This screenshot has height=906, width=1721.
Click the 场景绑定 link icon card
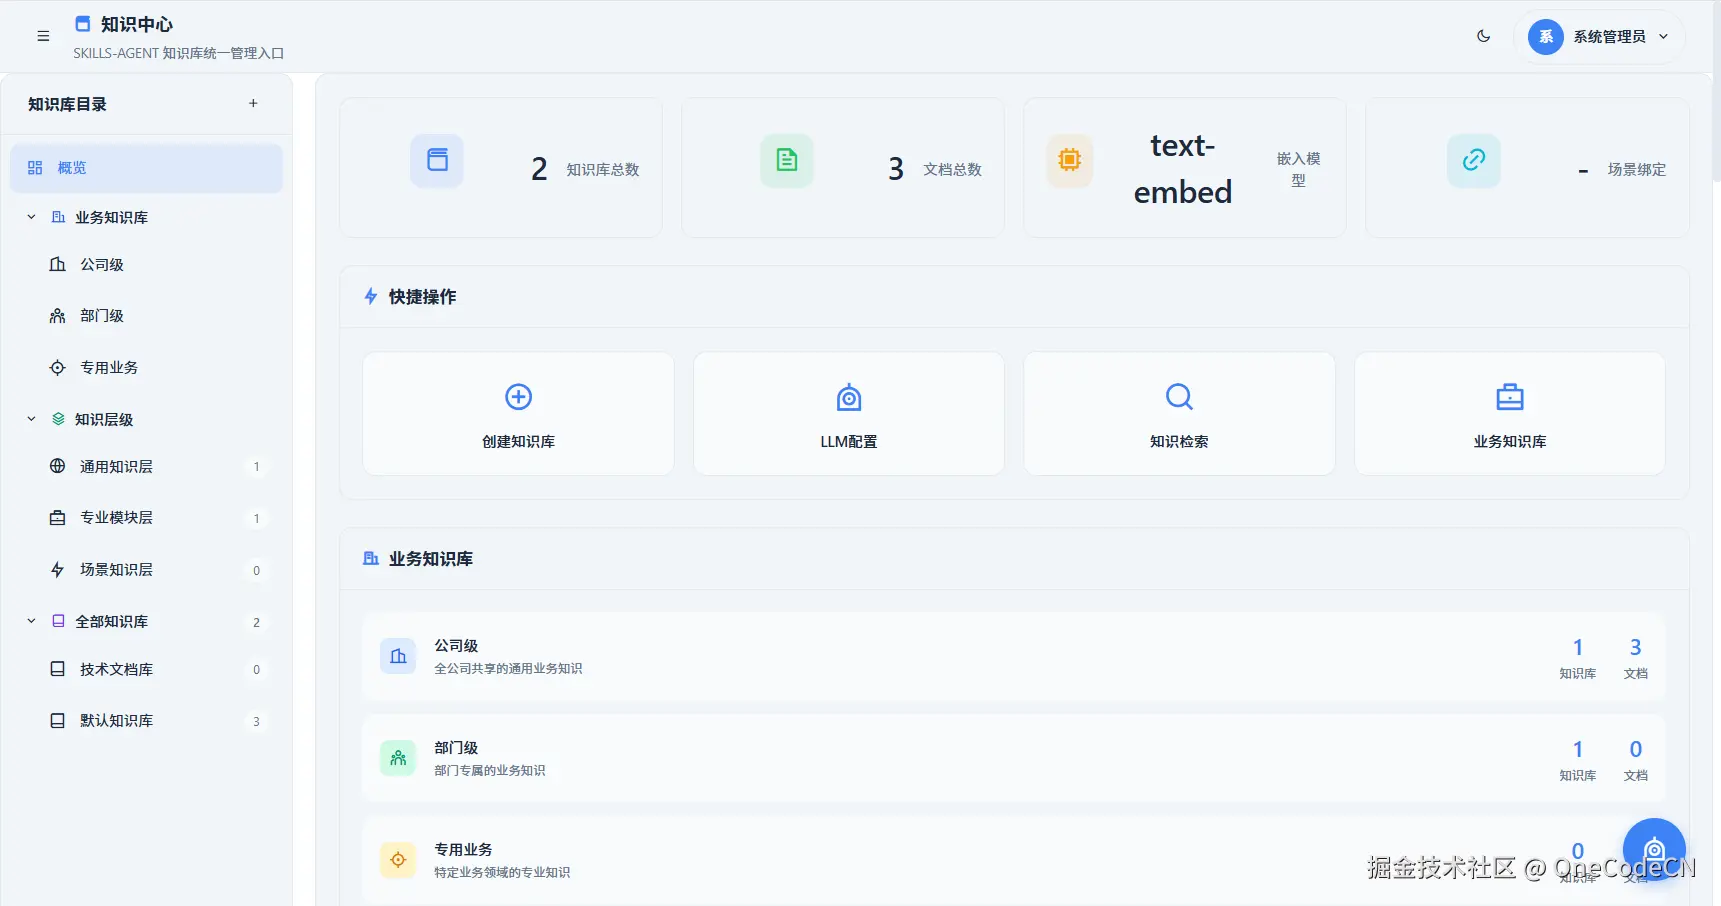pos(1473,160)
